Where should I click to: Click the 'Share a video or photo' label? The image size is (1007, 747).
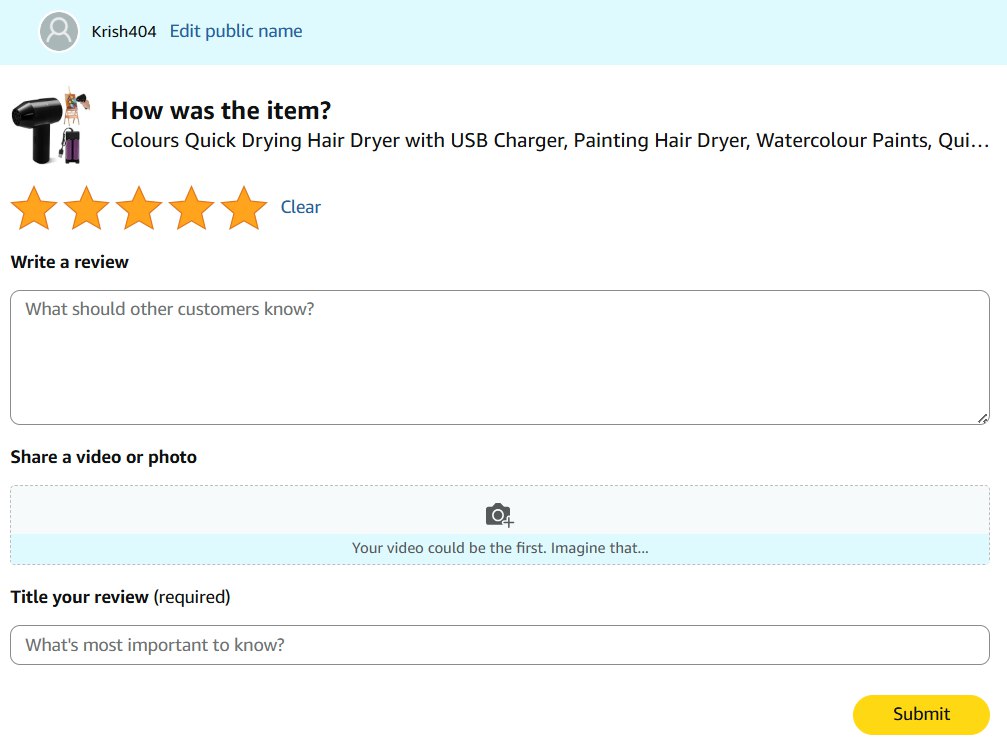(x=104, y=457)
